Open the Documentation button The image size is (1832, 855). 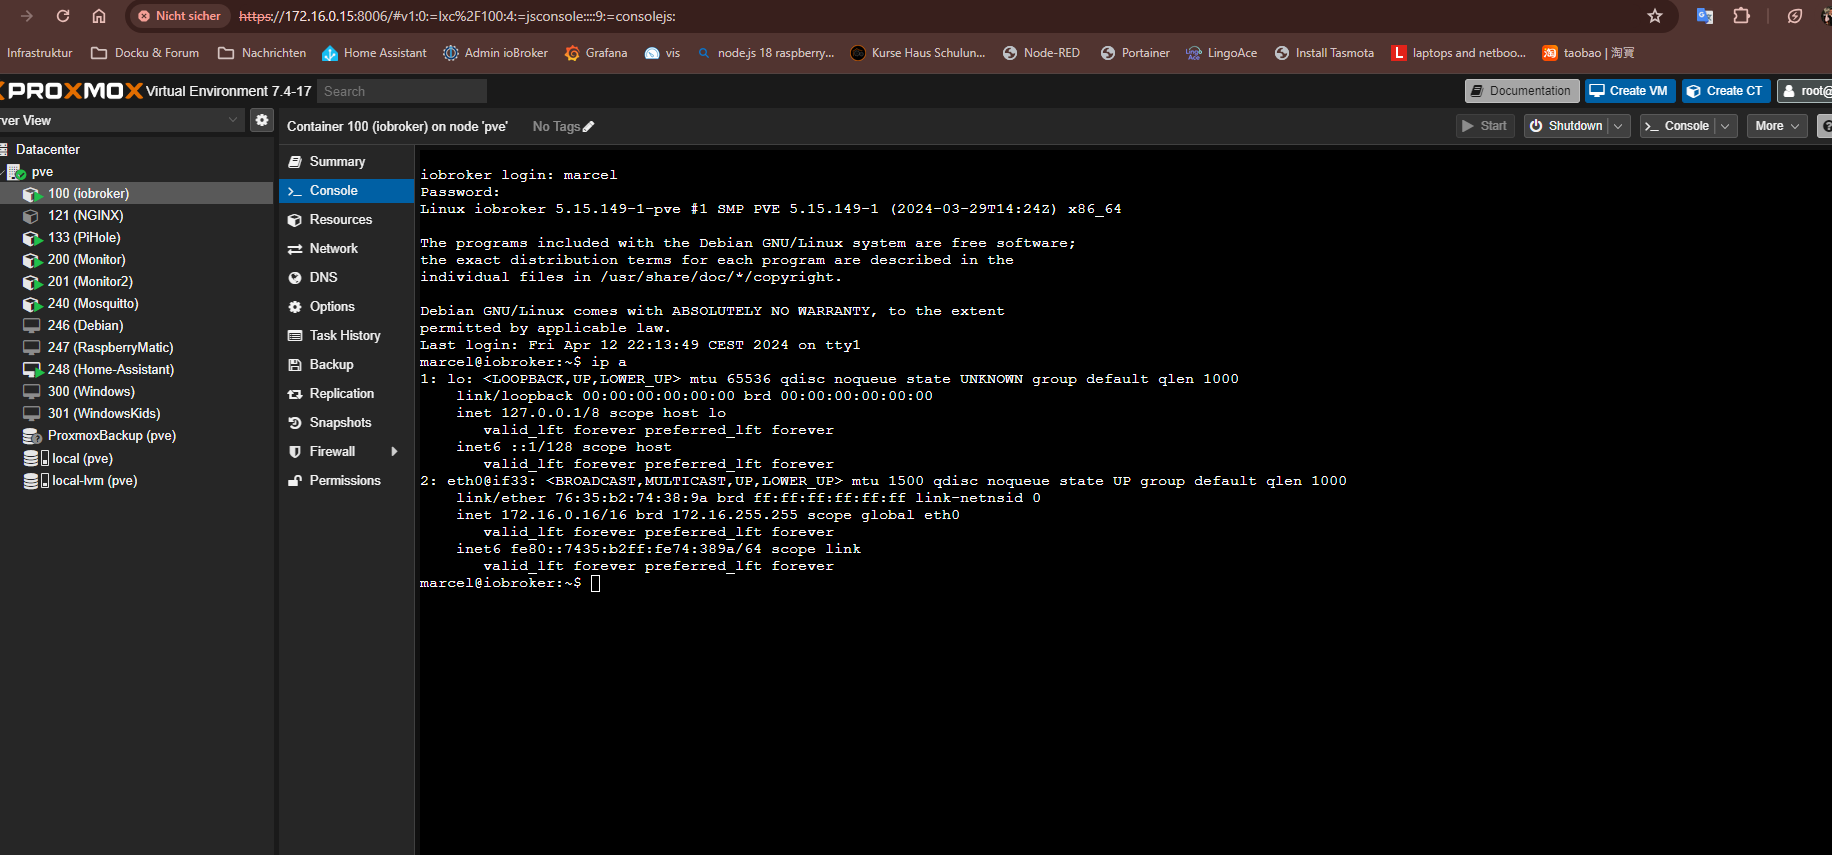point(1522,91)
